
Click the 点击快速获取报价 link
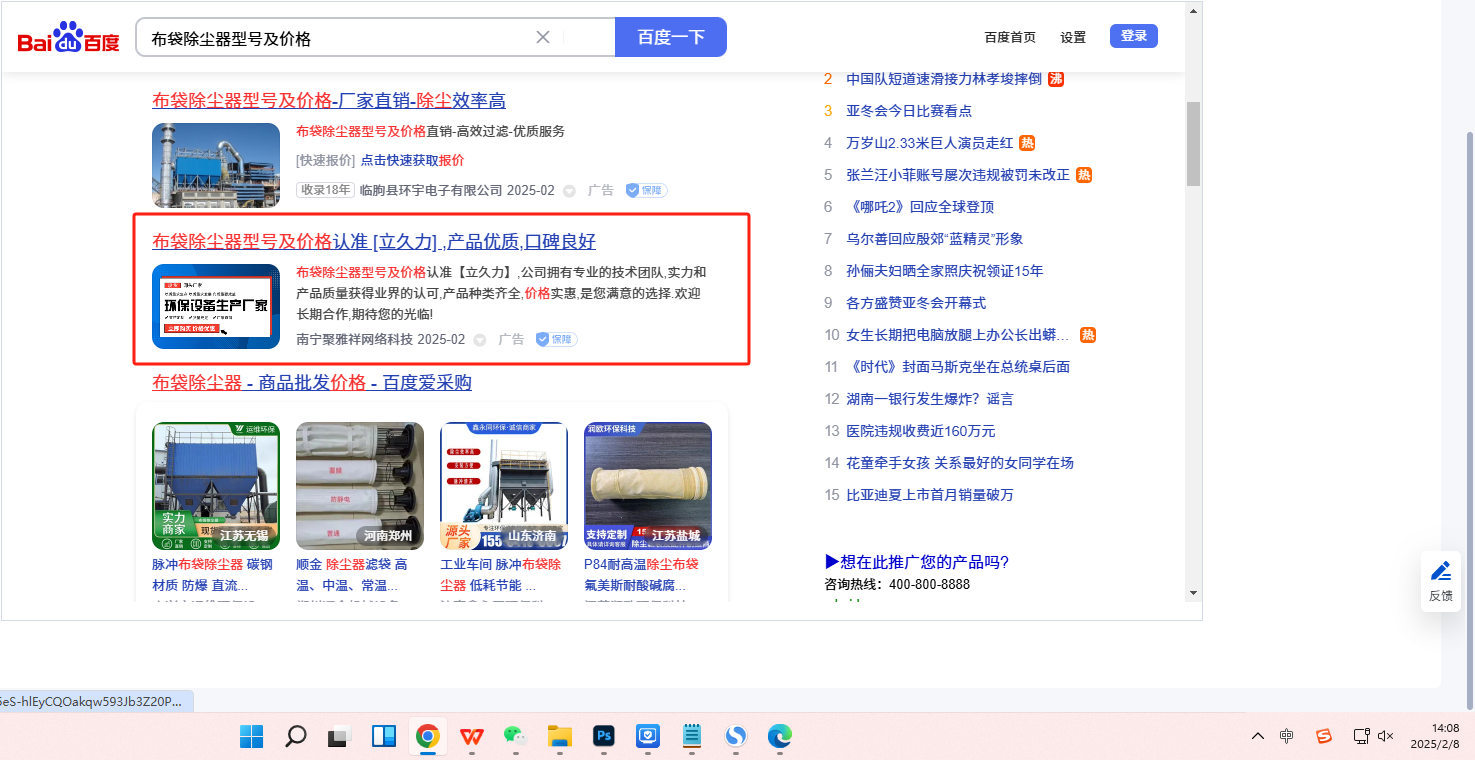tap(412, 160)
